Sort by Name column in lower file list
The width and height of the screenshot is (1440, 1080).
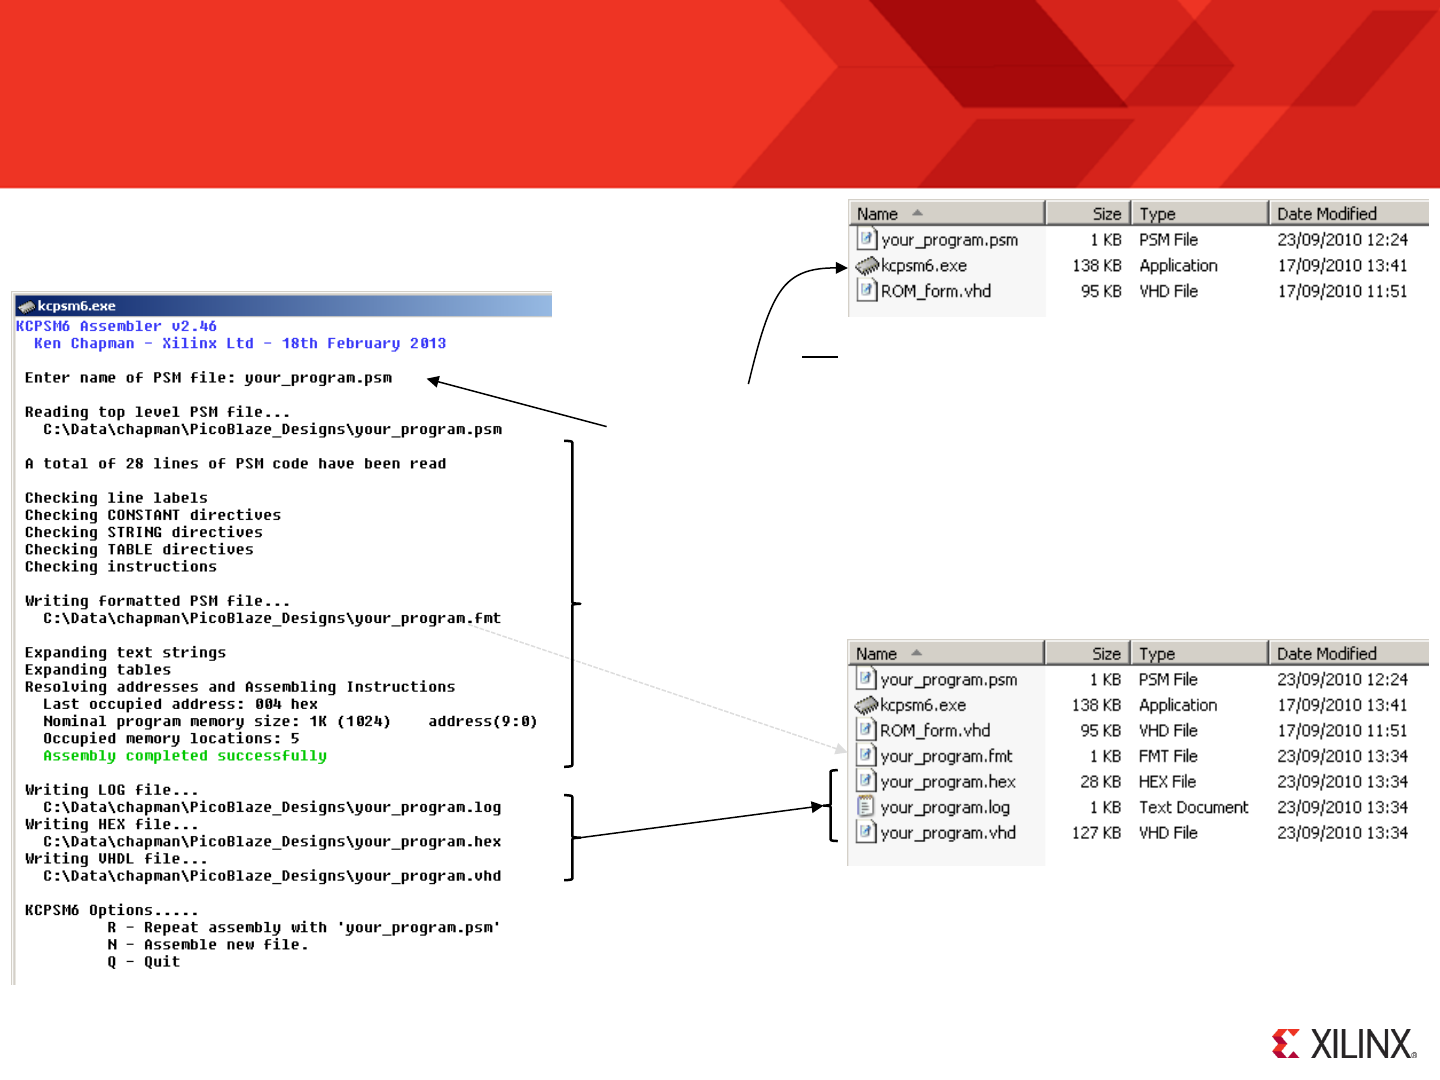946,653
